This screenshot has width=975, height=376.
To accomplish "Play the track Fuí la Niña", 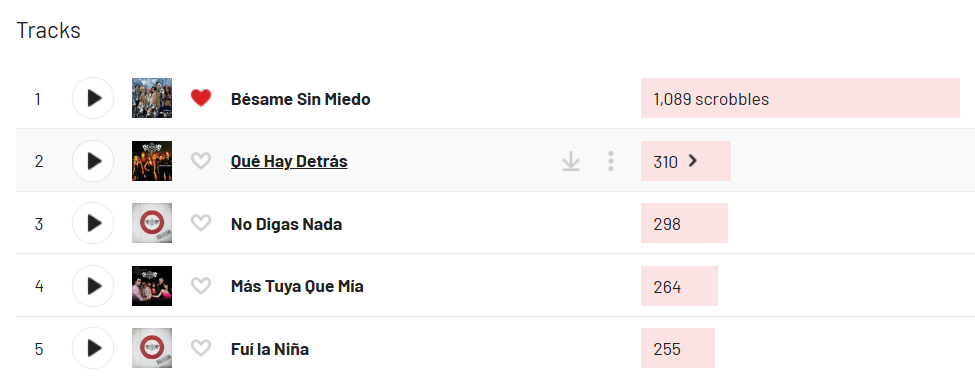I will click(x=93, y=348).
